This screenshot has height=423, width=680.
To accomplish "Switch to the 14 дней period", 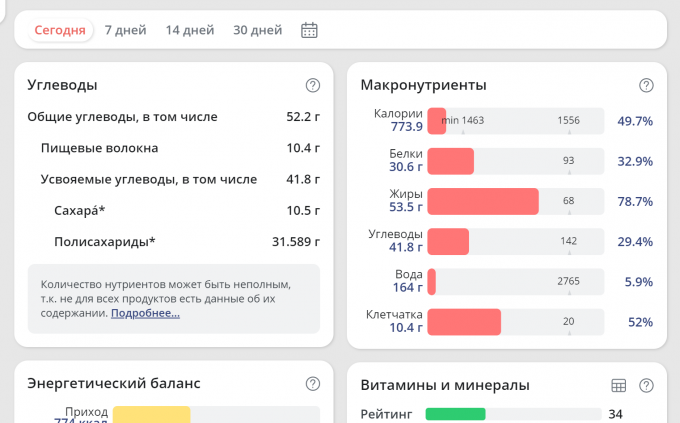I will pos(190,30).
